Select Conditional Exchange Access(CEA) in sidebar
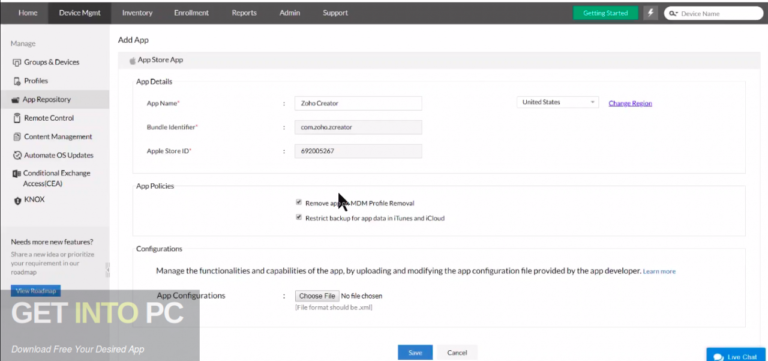The height and width of the screenshot is (361, 768). (x=56, y=178)
